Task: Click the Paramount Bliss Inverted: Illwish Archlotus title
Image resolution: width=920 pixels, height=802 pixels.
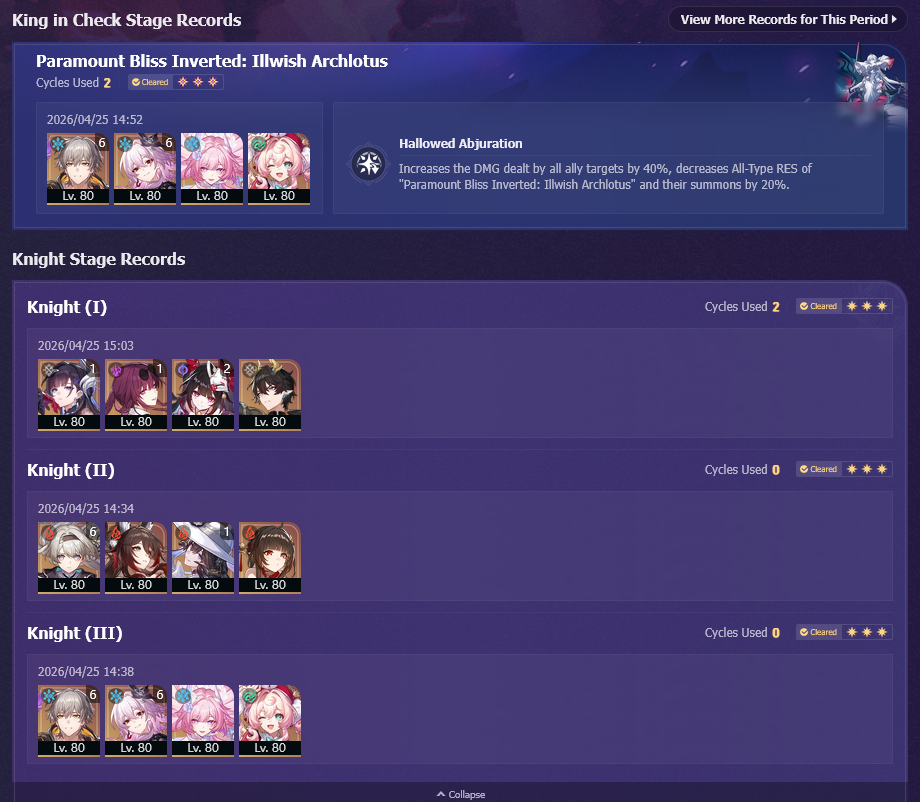Action: pos(212,61)
